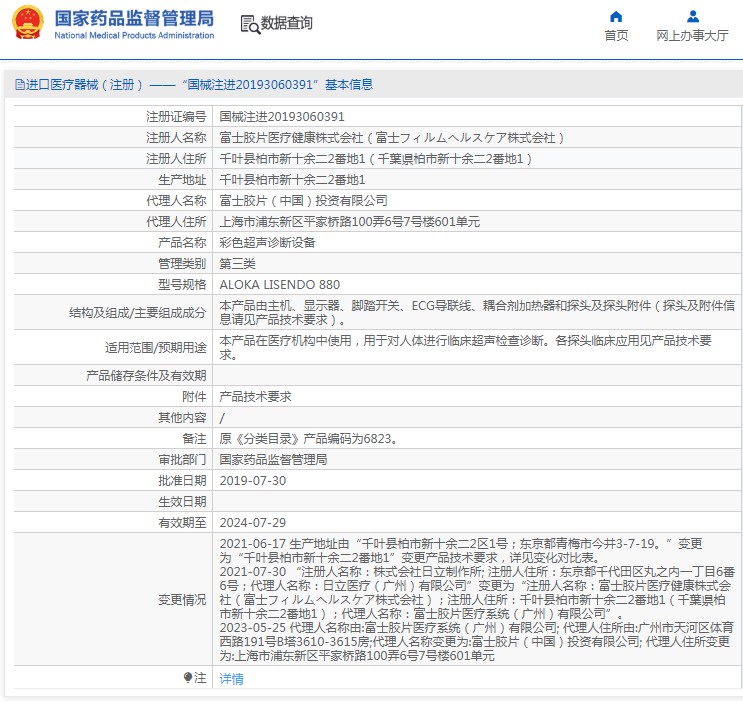The height and width of the screenshot is (704, 743).
Task: Click the 注册证编号 label
Action: 176,117
